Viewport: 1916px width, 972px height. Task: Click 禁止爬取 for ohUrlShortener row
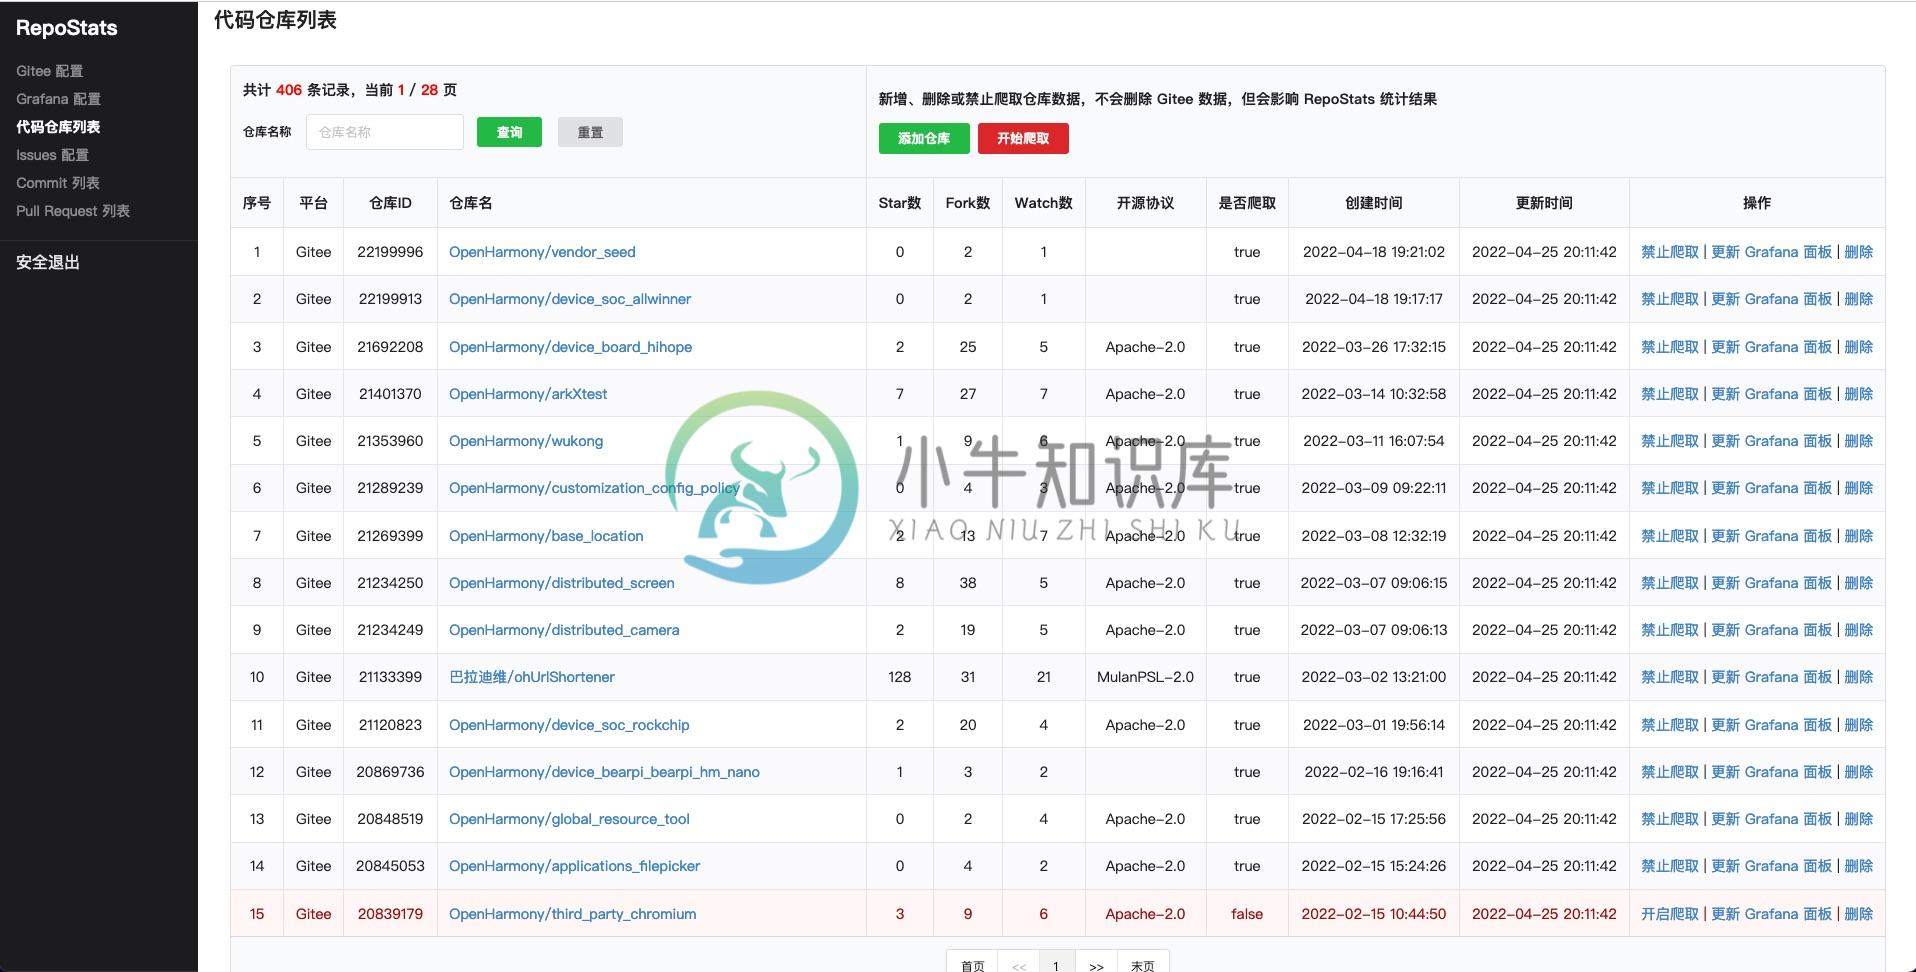(x=1670, y=677)
